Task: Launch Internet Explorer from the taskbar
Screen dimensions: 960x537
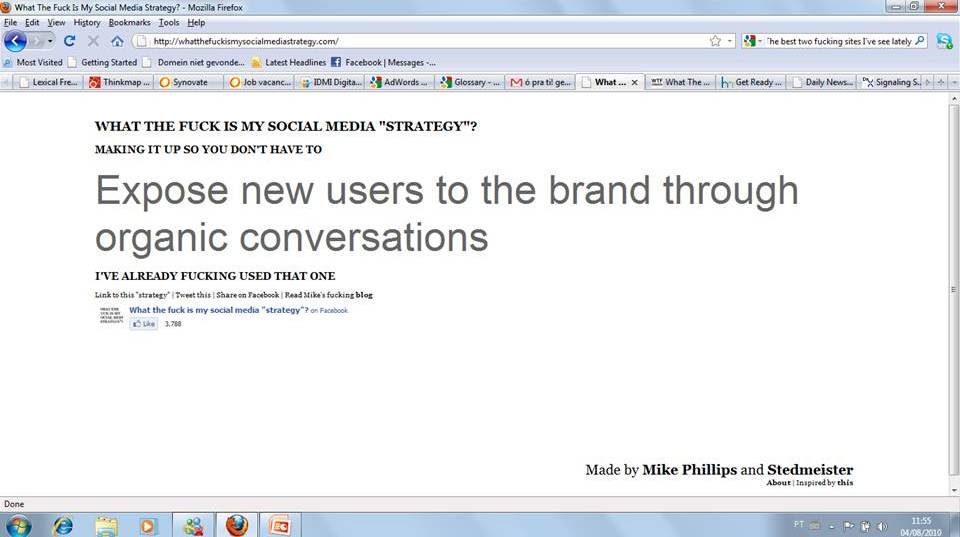Action: tap(63, 526)
